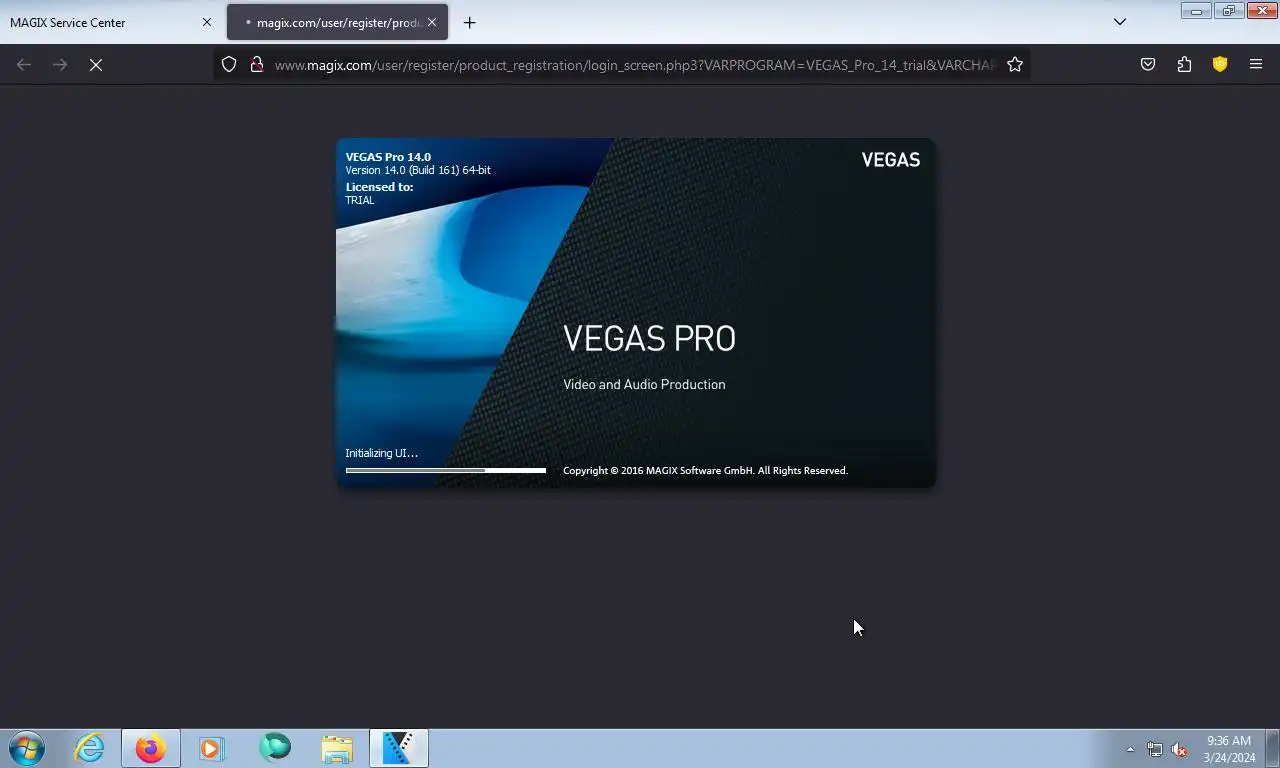Close the magix.com register tab
This screenshot has width=1280, height=768.
point(432,22)
